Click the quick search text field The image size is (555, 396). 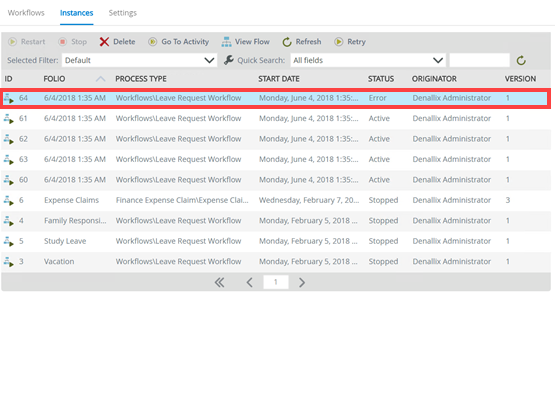tap(479, 60)
